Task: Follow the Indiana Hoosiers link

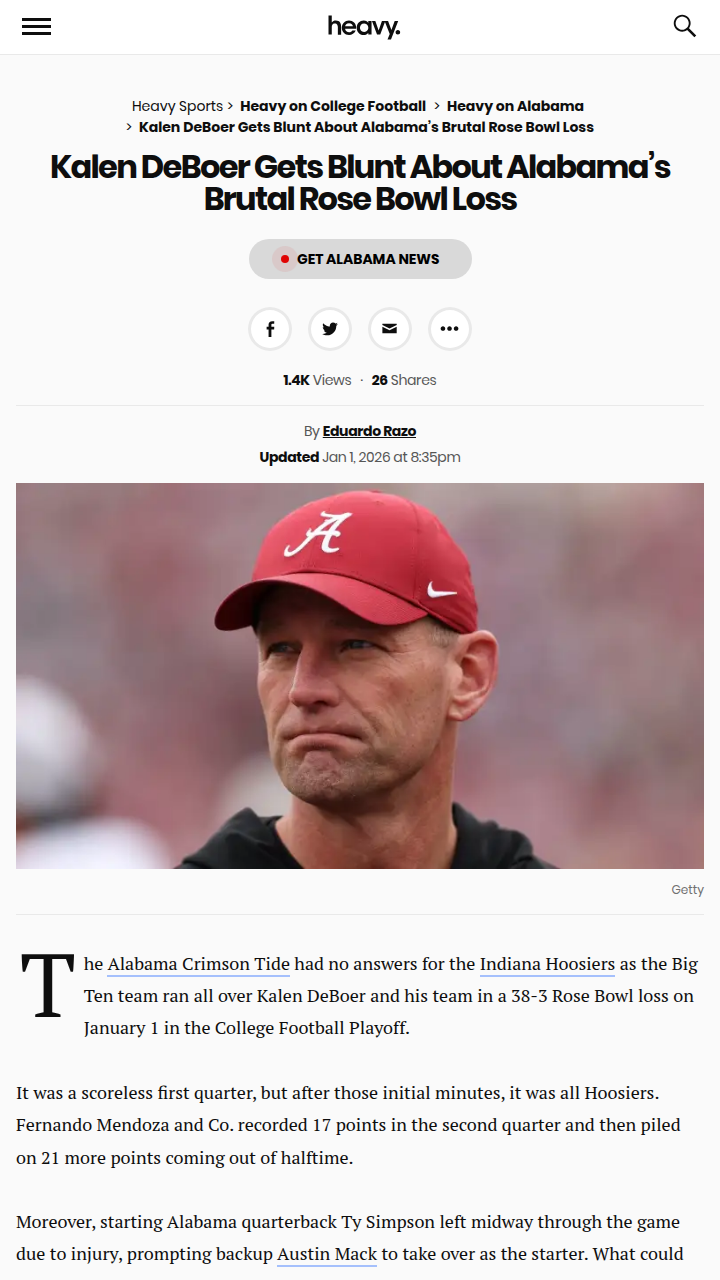Action: click(547, 965)
